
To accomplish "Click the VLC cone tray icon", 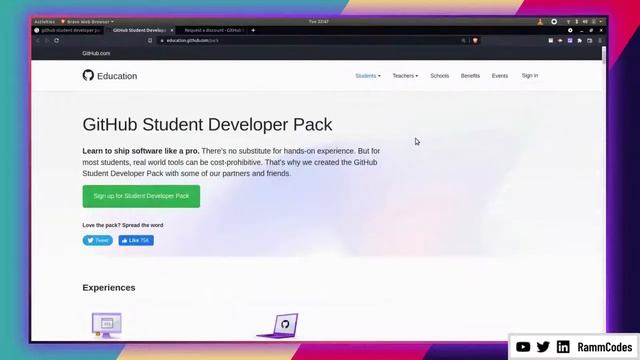I will 540,22.
